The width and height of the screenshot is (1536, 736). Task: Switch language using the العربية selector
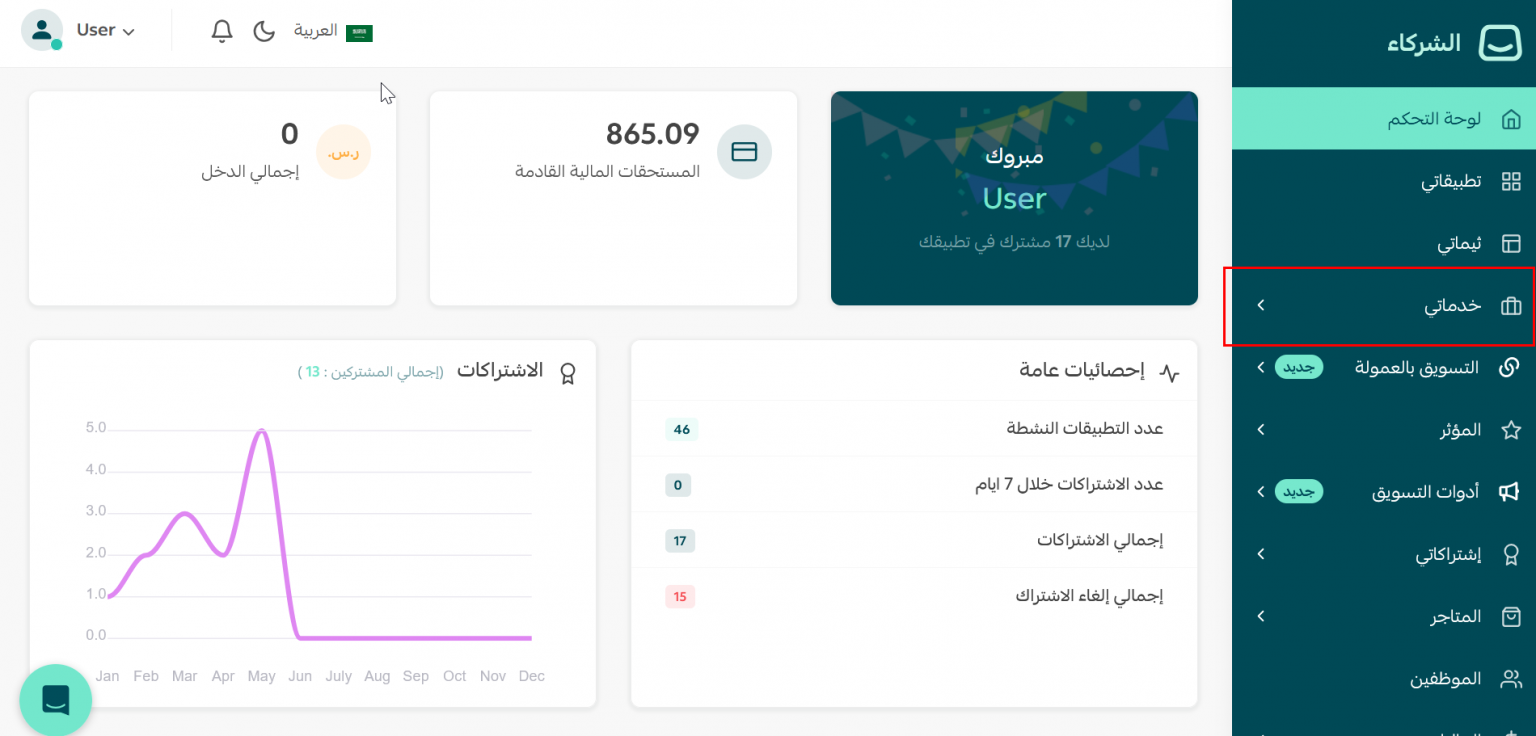point(333,31)
